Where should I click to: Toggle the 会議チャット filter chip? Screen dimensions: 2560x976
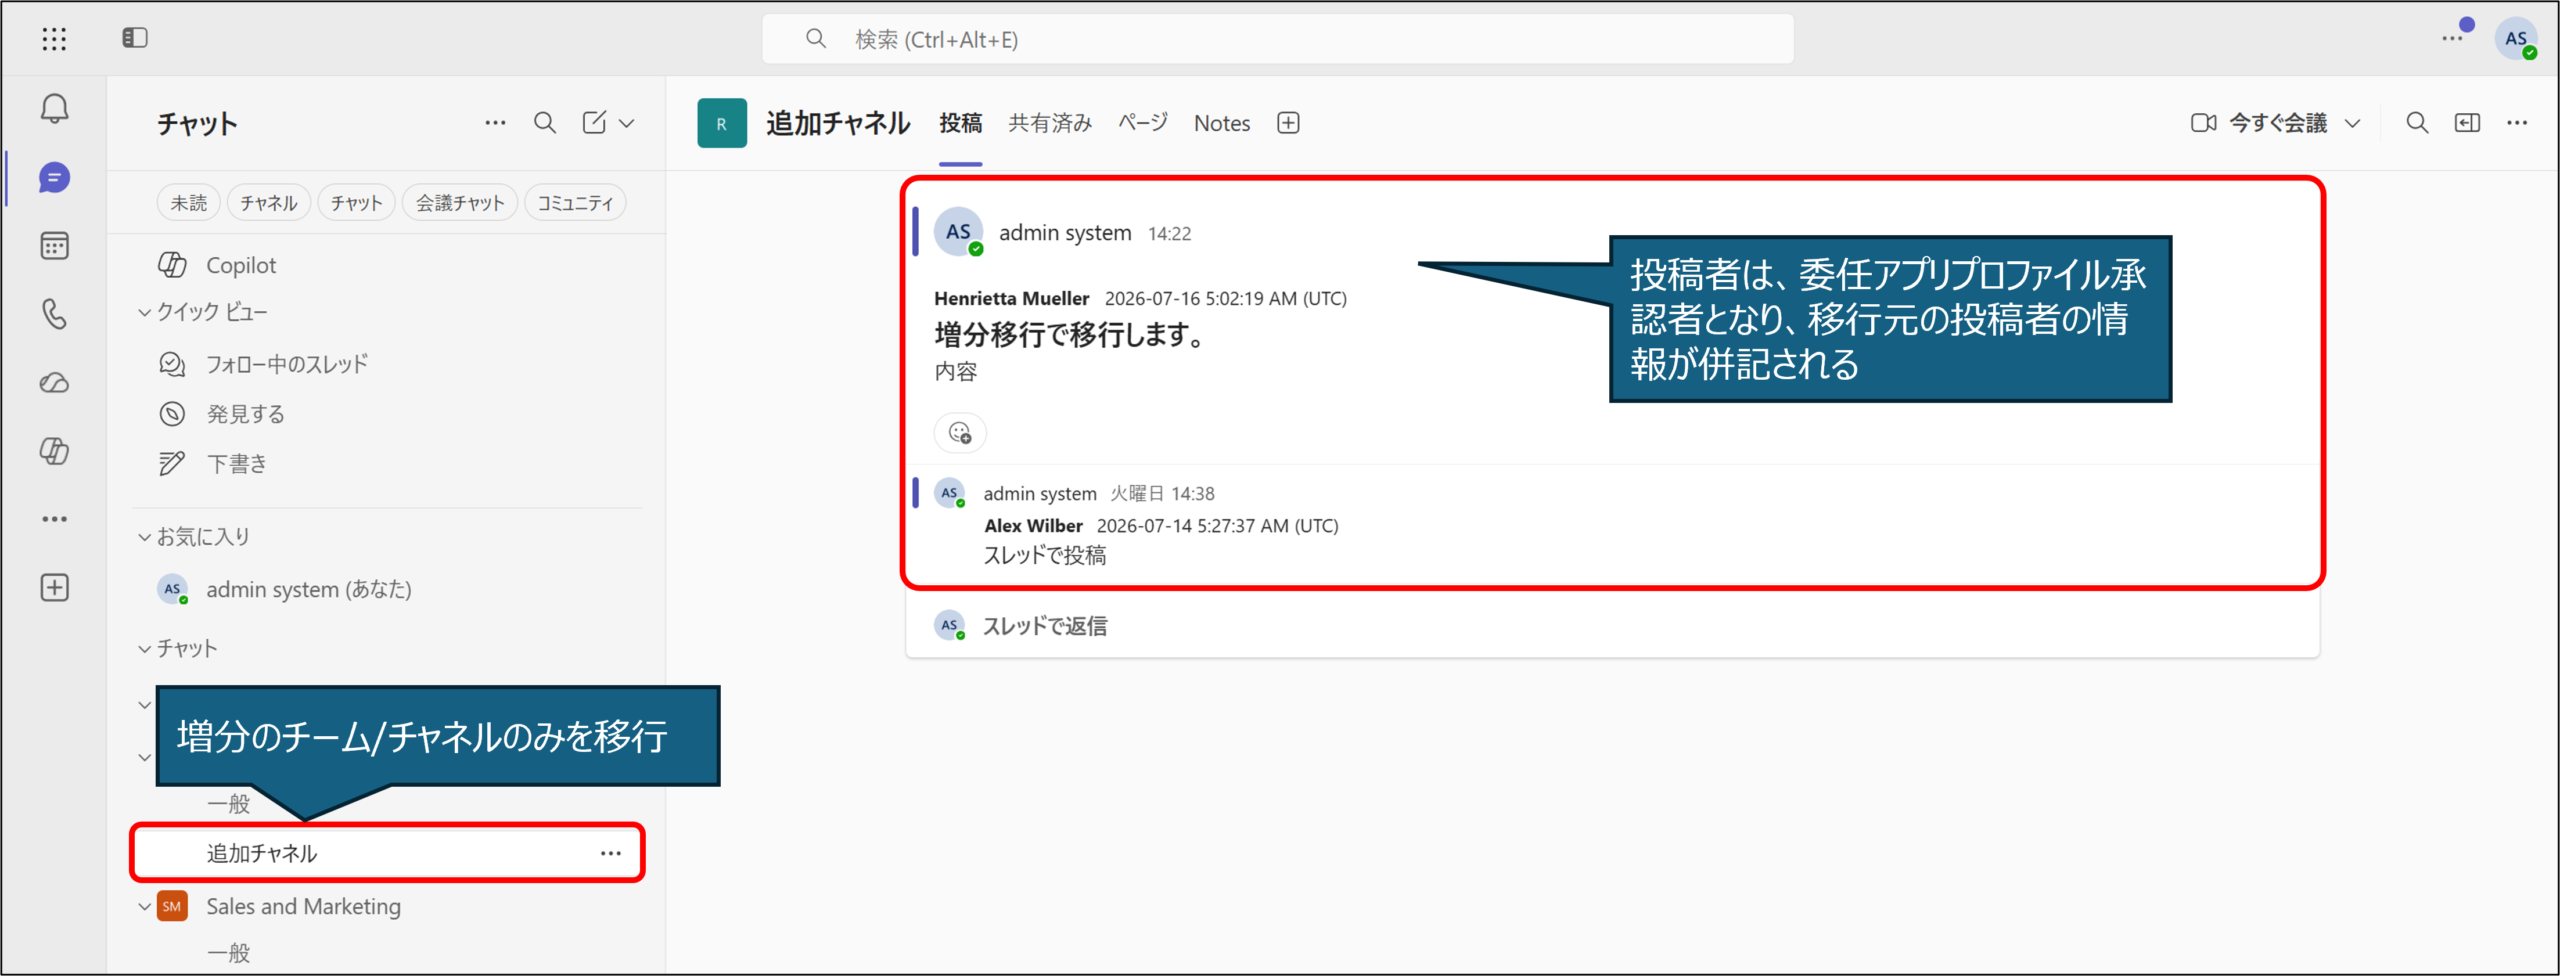pyautogui.click(x=460, y=203)
